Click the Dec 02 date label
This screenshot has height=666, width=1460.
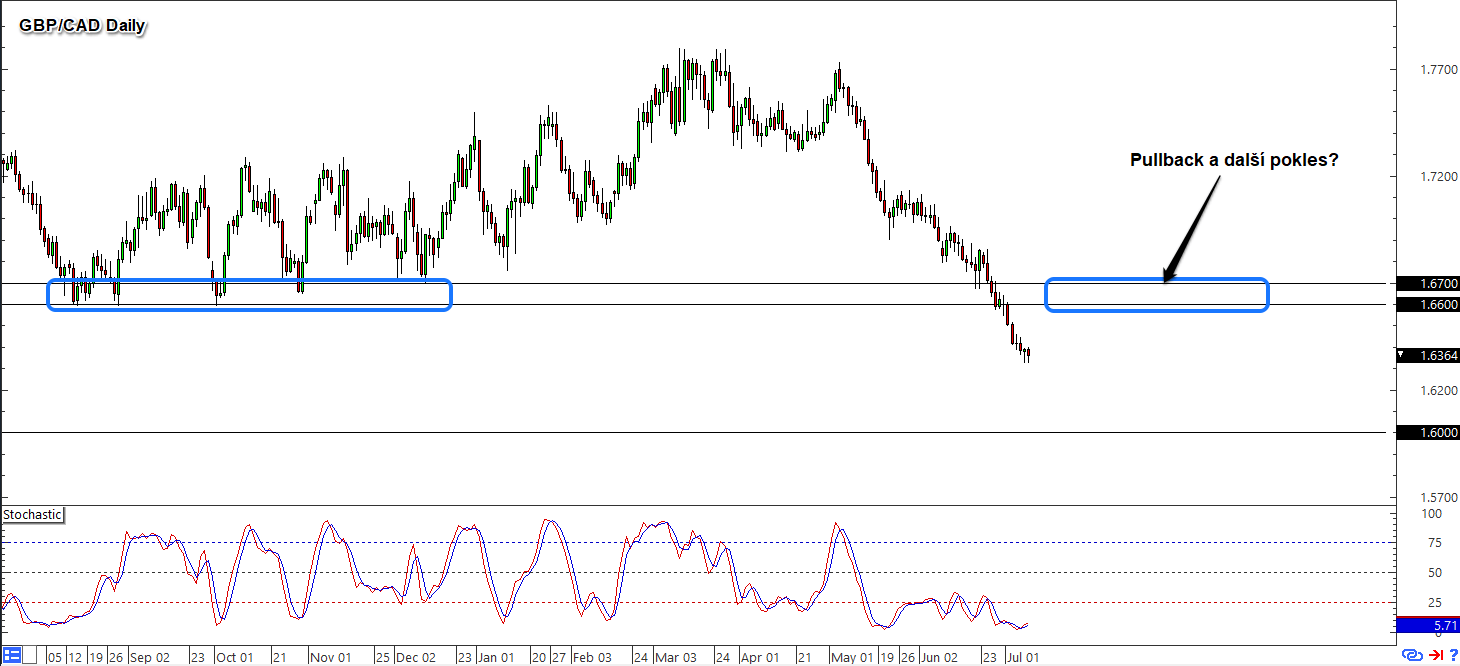[415, 658]
